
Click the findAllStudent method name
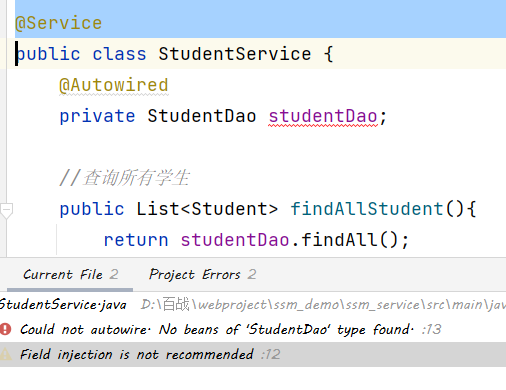point(367,209)
